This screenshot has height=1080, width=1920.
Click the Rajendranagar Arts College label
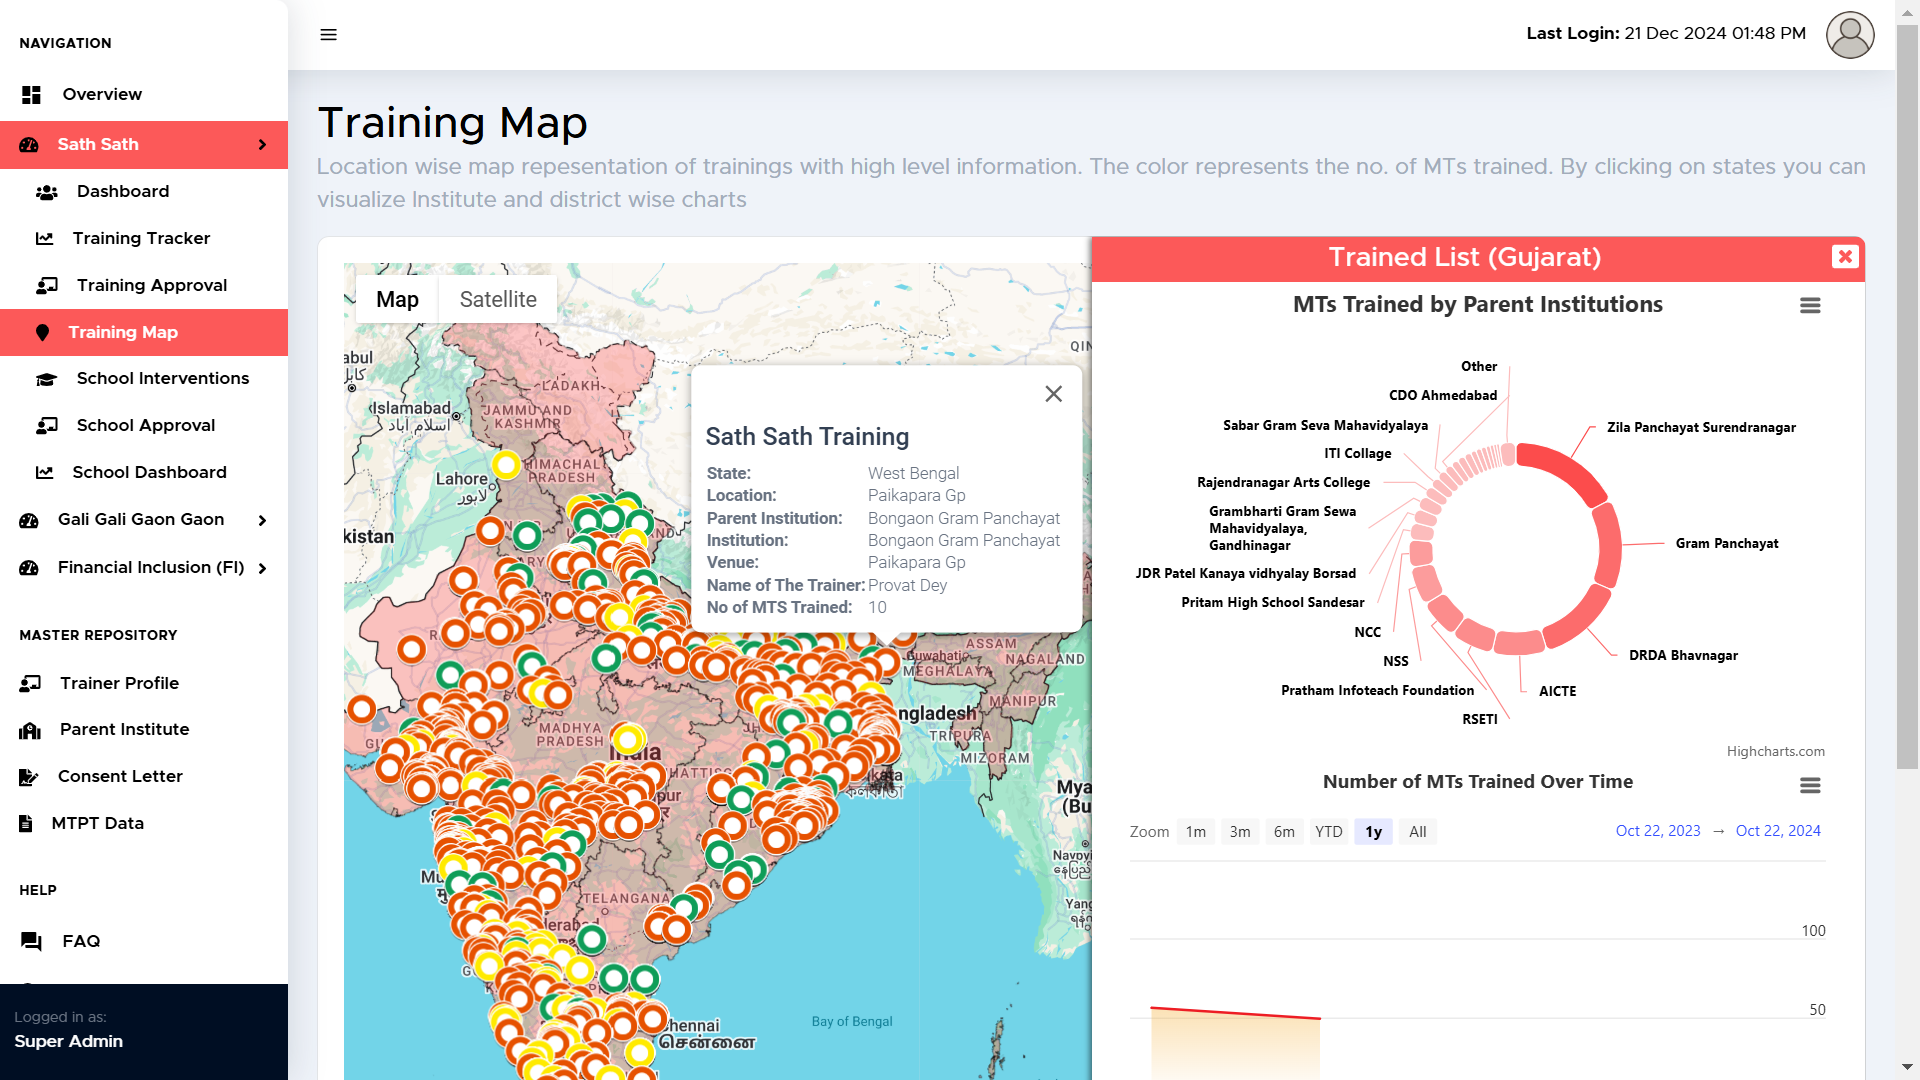pyautogui.click(x=1283, y=482)
